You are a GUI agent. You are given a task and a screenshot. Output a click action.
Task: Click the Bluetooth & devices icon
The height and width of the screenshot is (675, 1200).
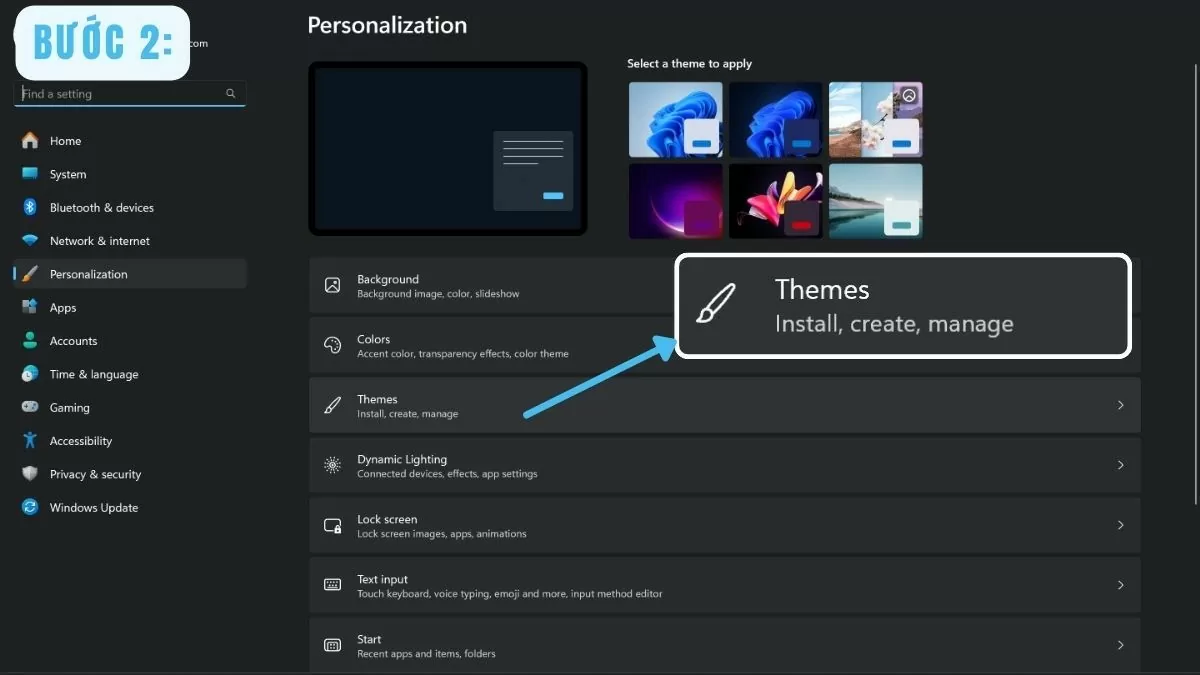point(30,207)
